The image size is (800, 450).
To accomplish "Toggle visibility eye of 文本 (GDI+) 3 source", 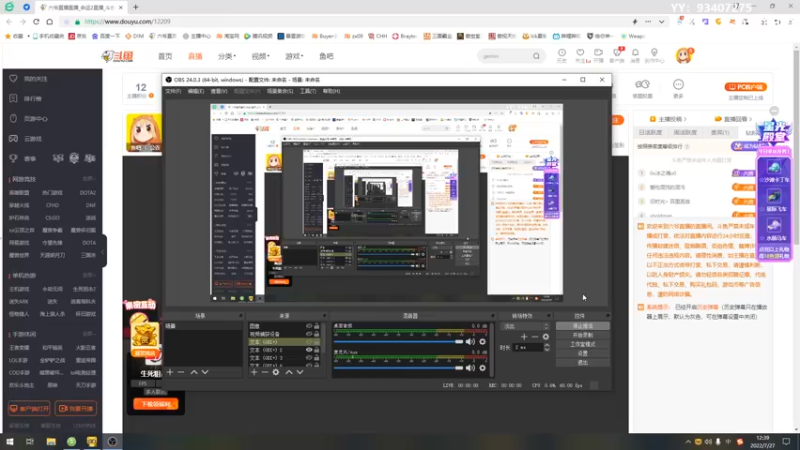I will coord(309,358).
